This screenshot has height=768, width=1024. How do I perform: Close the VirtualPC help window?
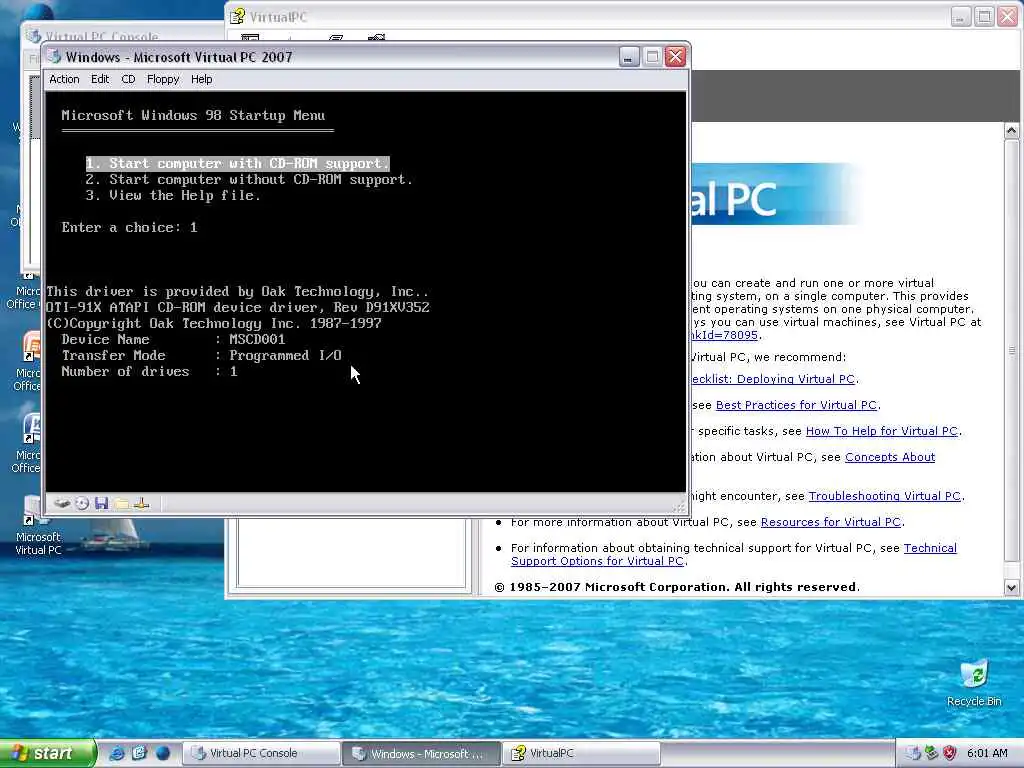[1008, 17]
